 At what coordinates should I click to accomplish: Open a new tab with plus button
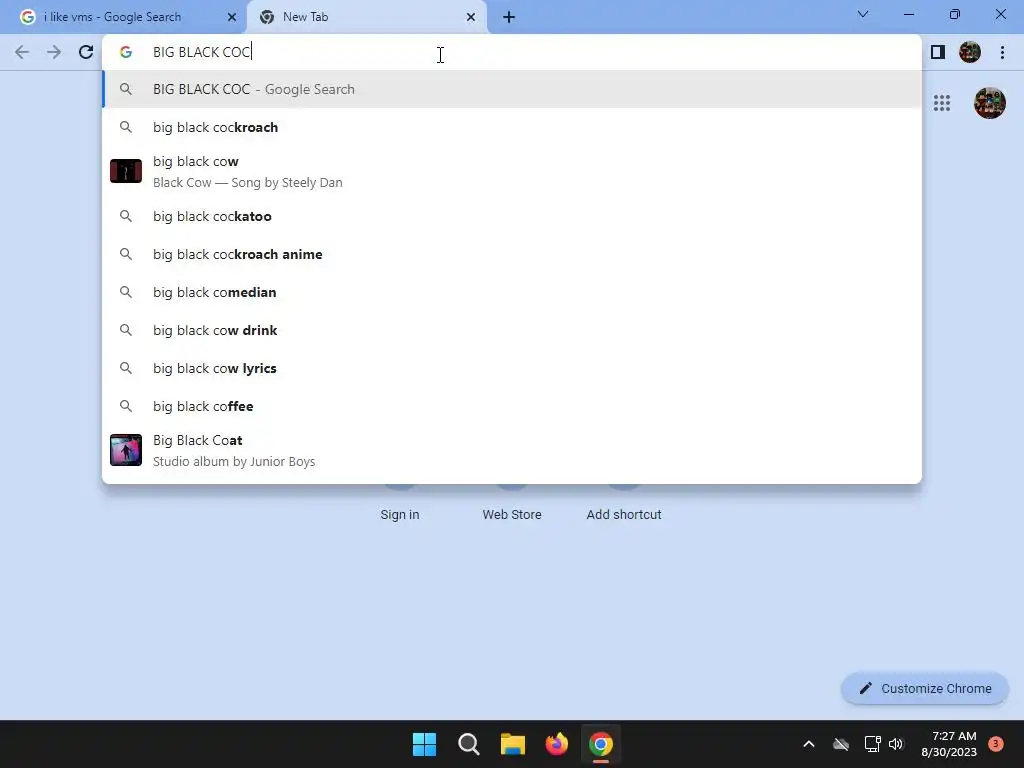[509, 17]
